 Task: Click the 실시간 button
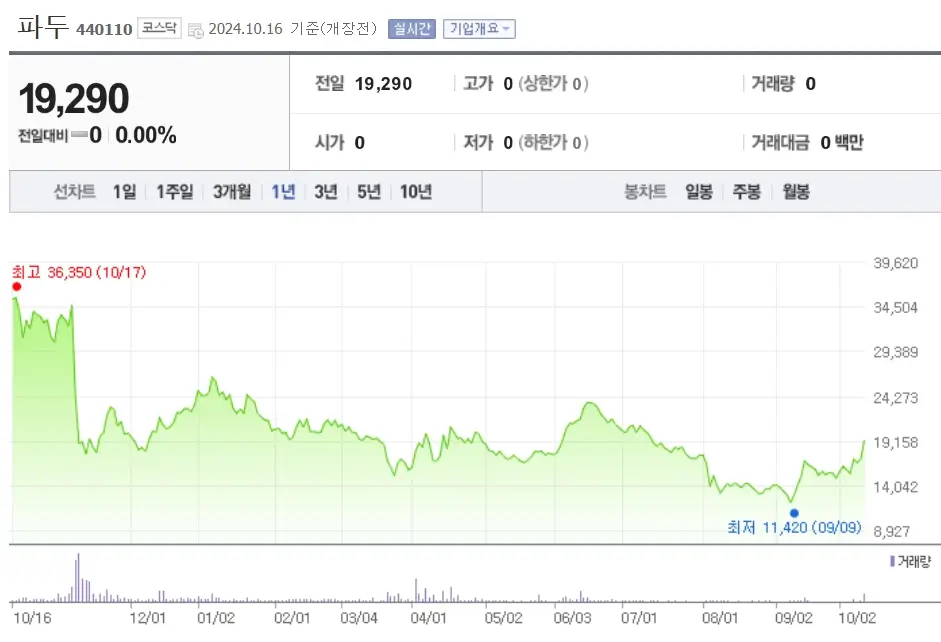[x=413, y=28]
